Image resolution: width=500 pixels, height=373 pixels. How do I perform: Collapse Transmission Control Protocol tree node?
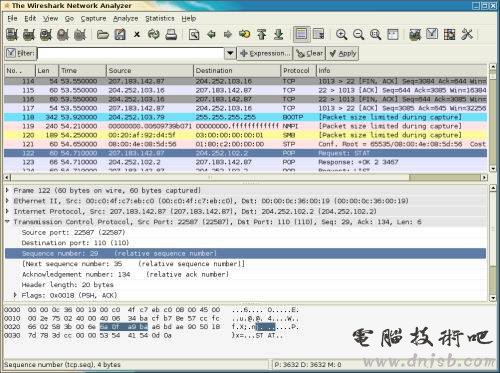[7, 222]
